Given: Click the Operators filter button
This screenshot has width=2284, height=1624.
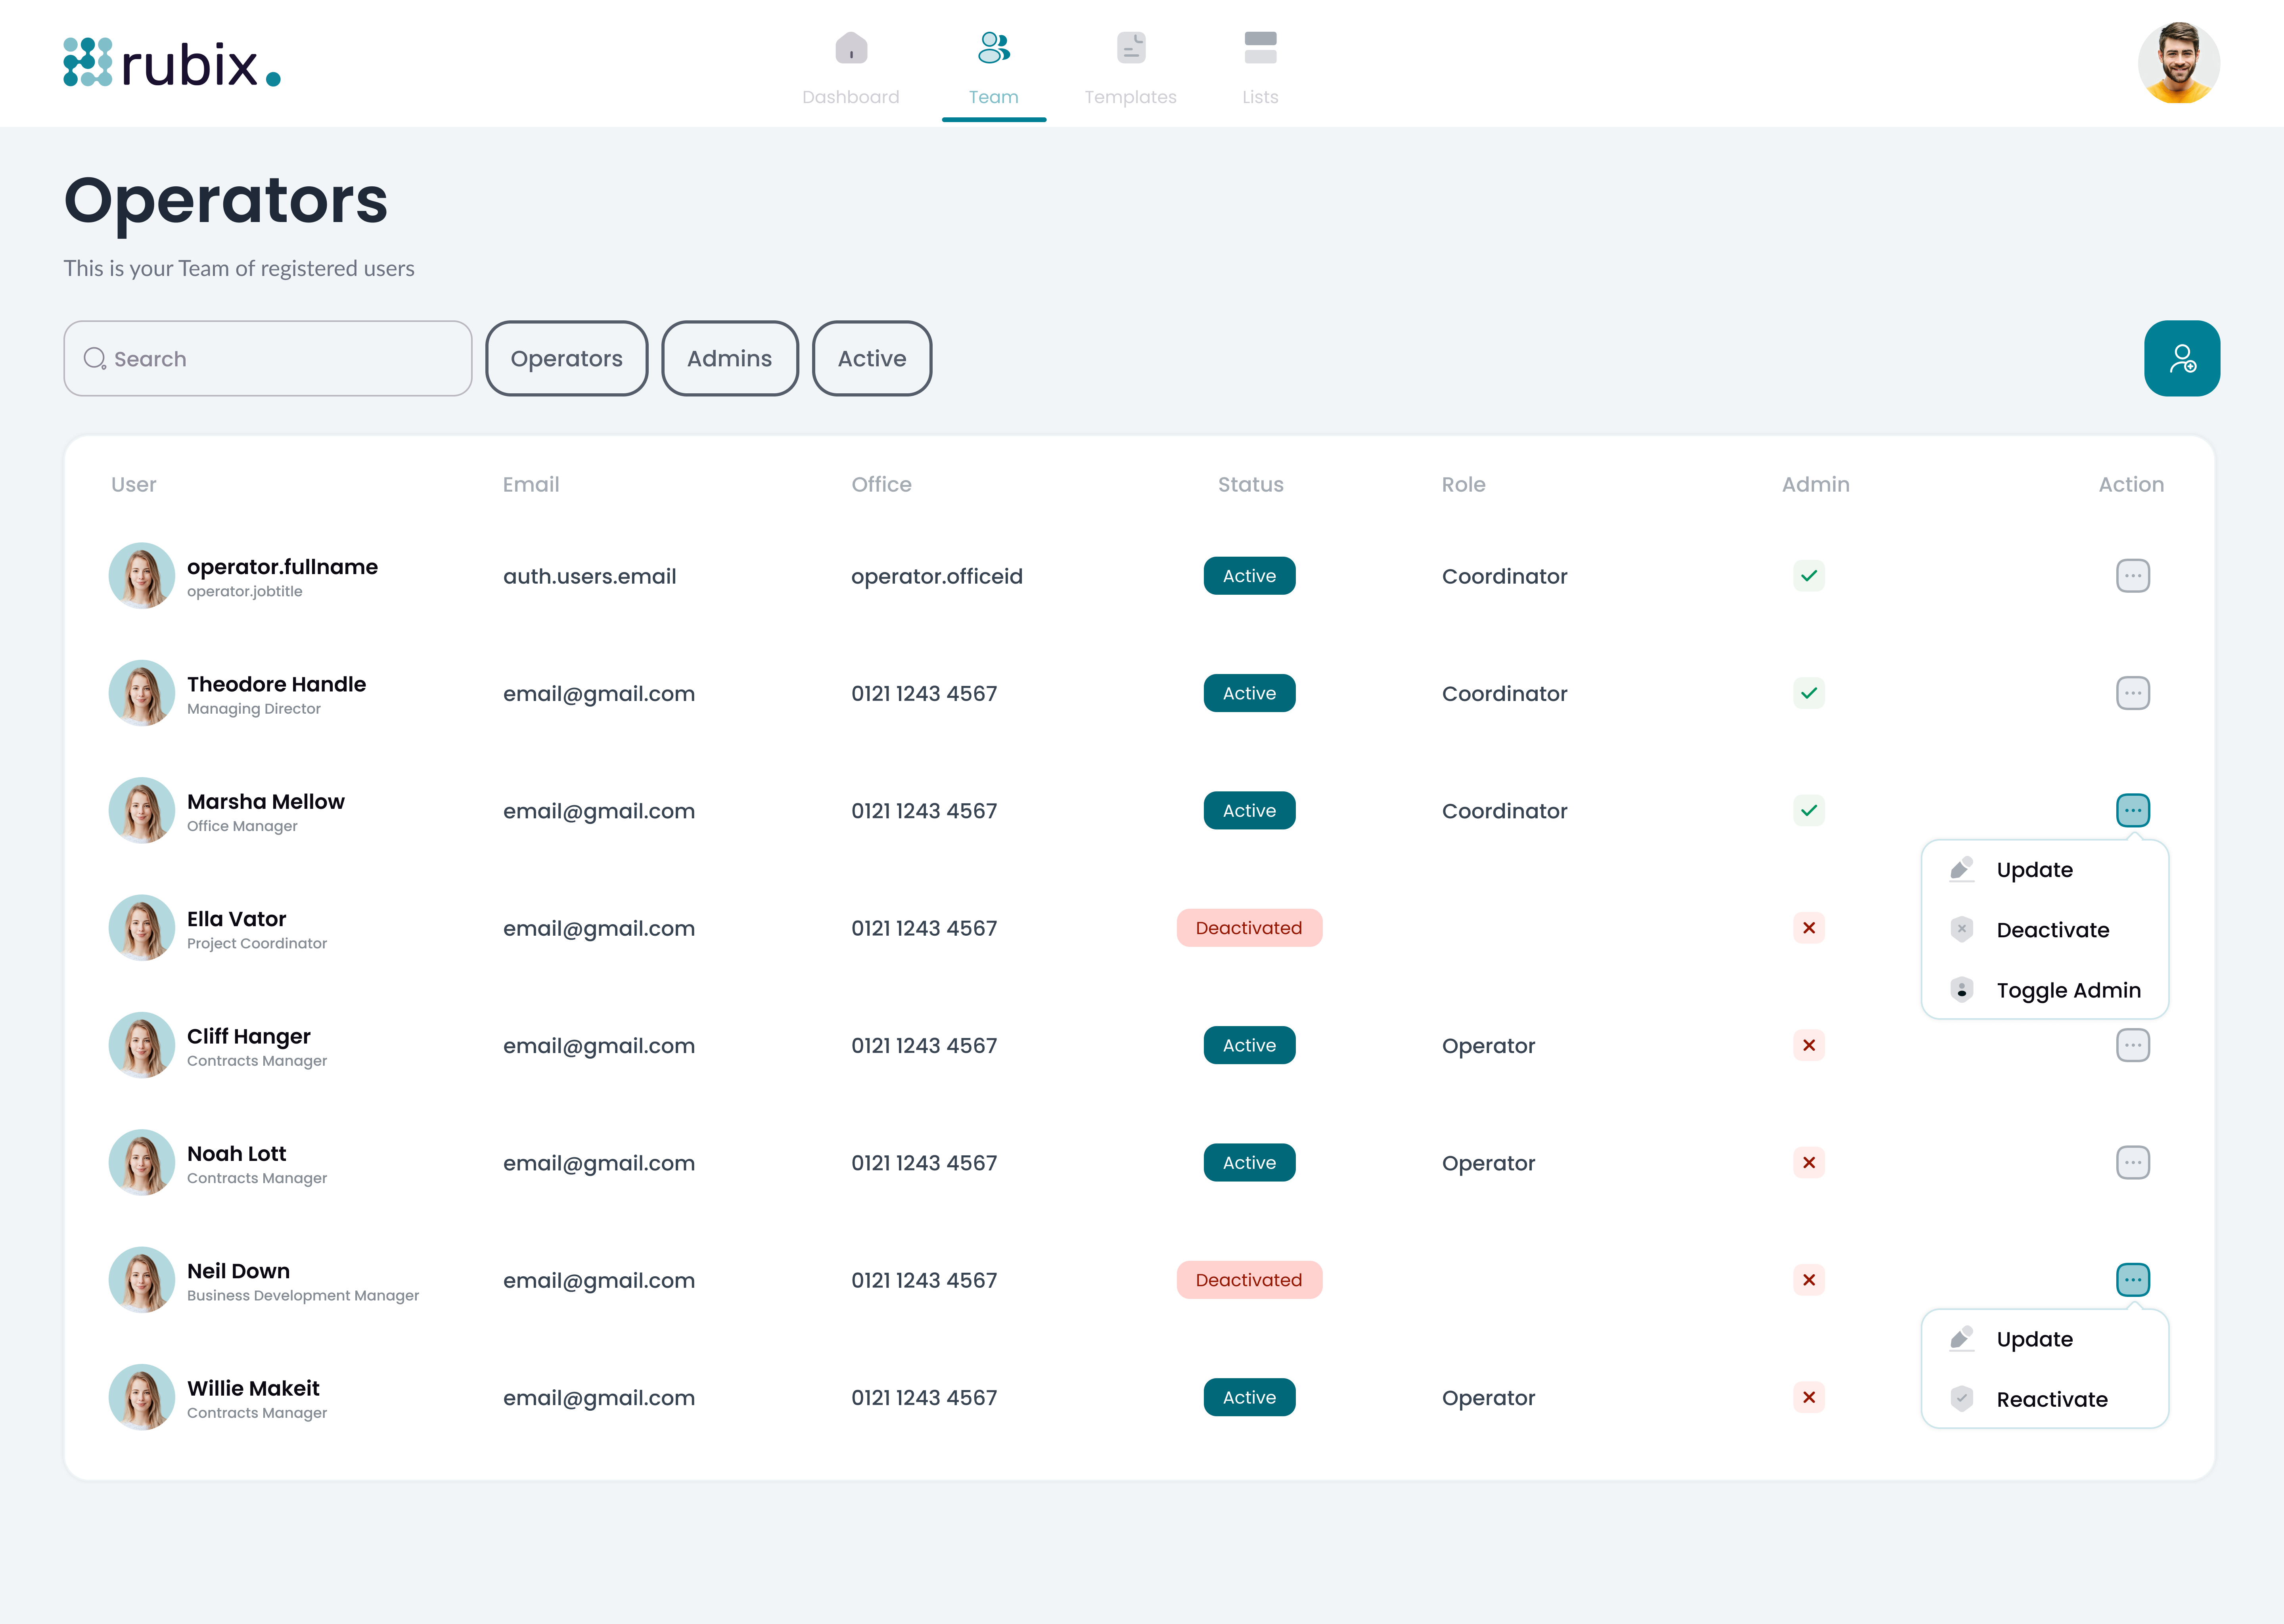Looking at the screenshot, I should tap(566, 358).
